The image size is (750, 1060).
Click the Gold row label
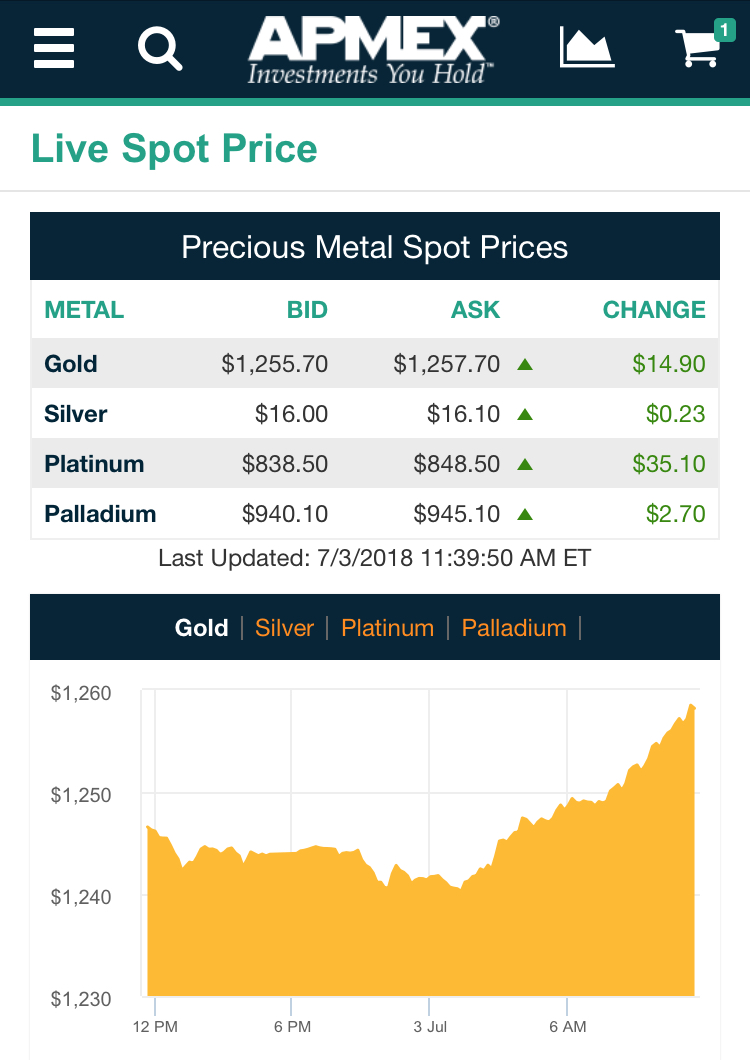(71, 364)
